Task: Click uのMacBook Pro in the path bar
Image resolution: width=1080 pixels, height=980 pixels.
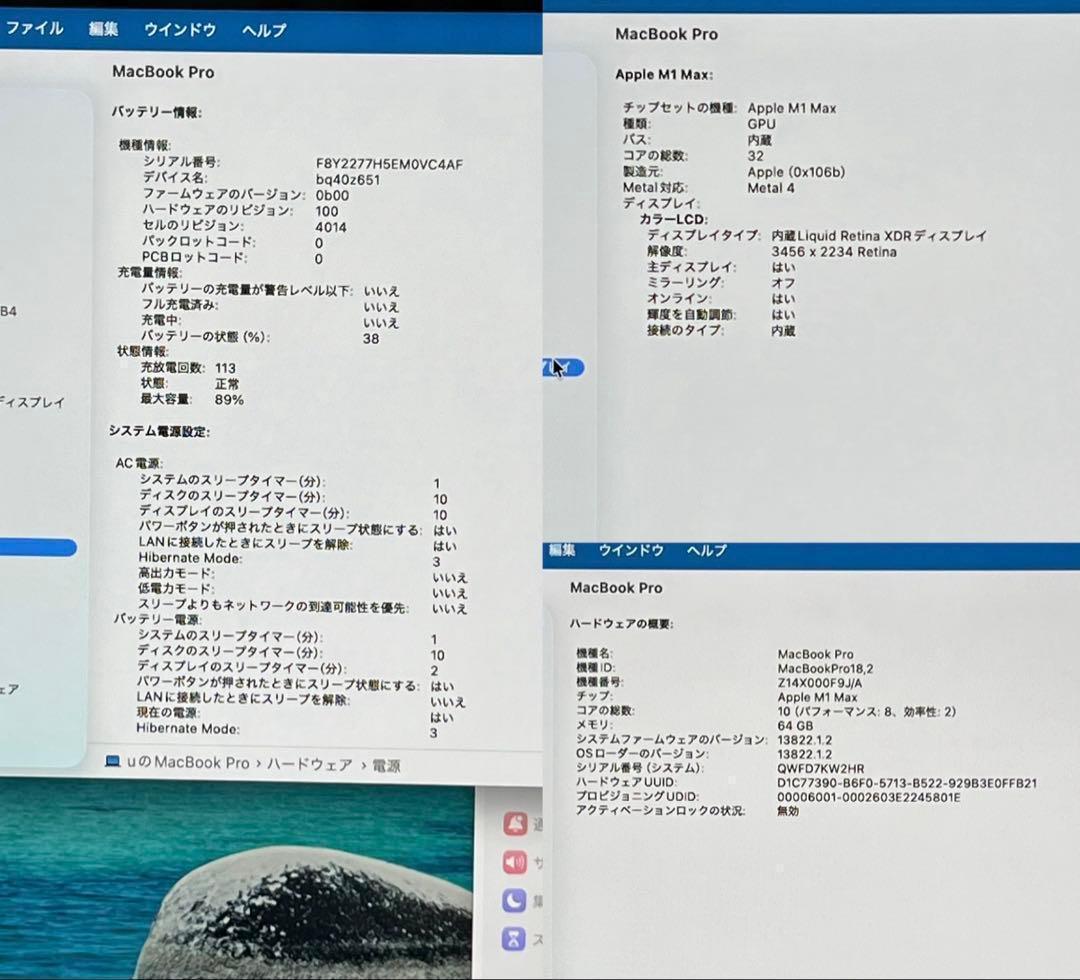Action: 188,763
